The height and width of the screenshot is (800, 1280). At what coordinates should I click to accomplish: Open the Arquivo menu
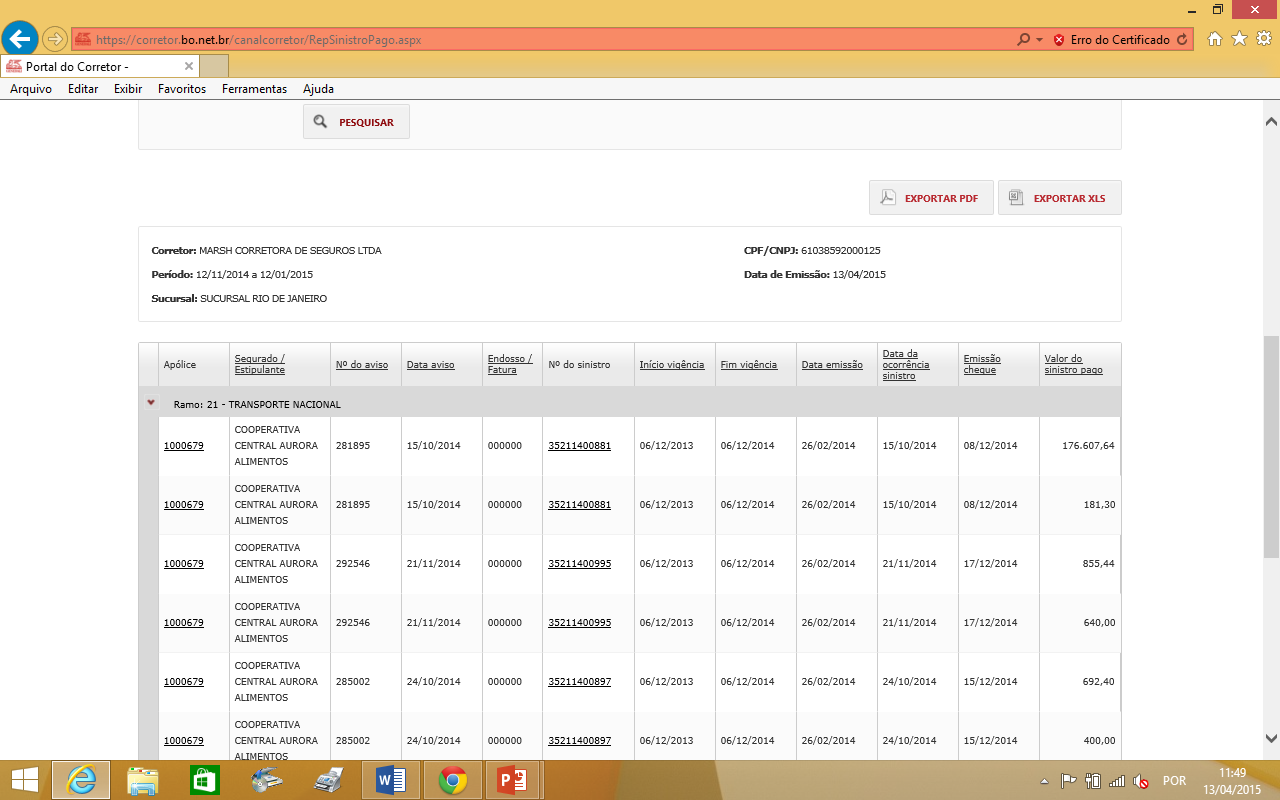[31, 89]
